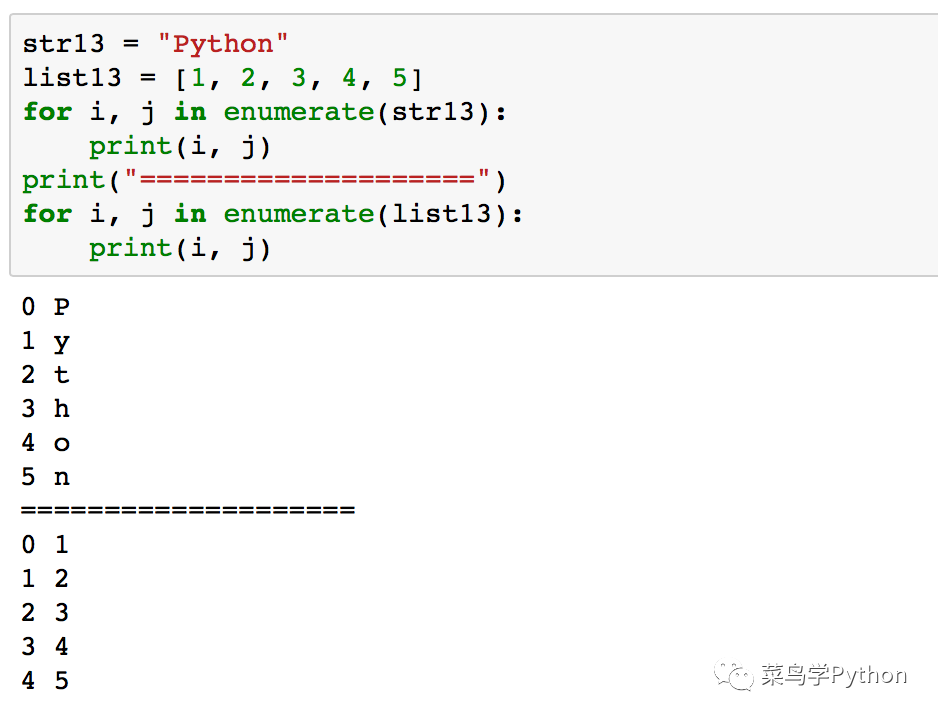The height and width of the screenshot is (718, 938).
Task: Click the WeChat logo icon in watermark
Action: click(733, 676)
